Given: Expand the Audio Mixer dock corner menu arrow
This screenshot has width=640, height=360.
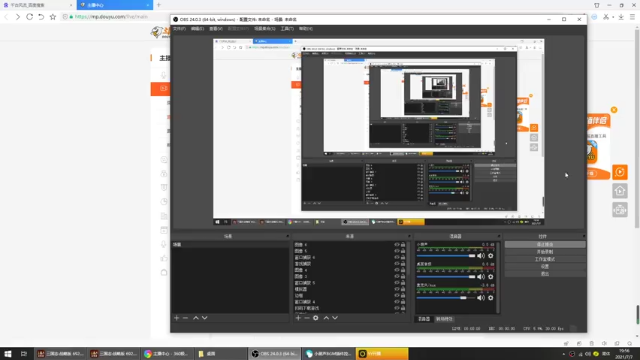Looking at the screenshot, I should [x=498, y=236].
